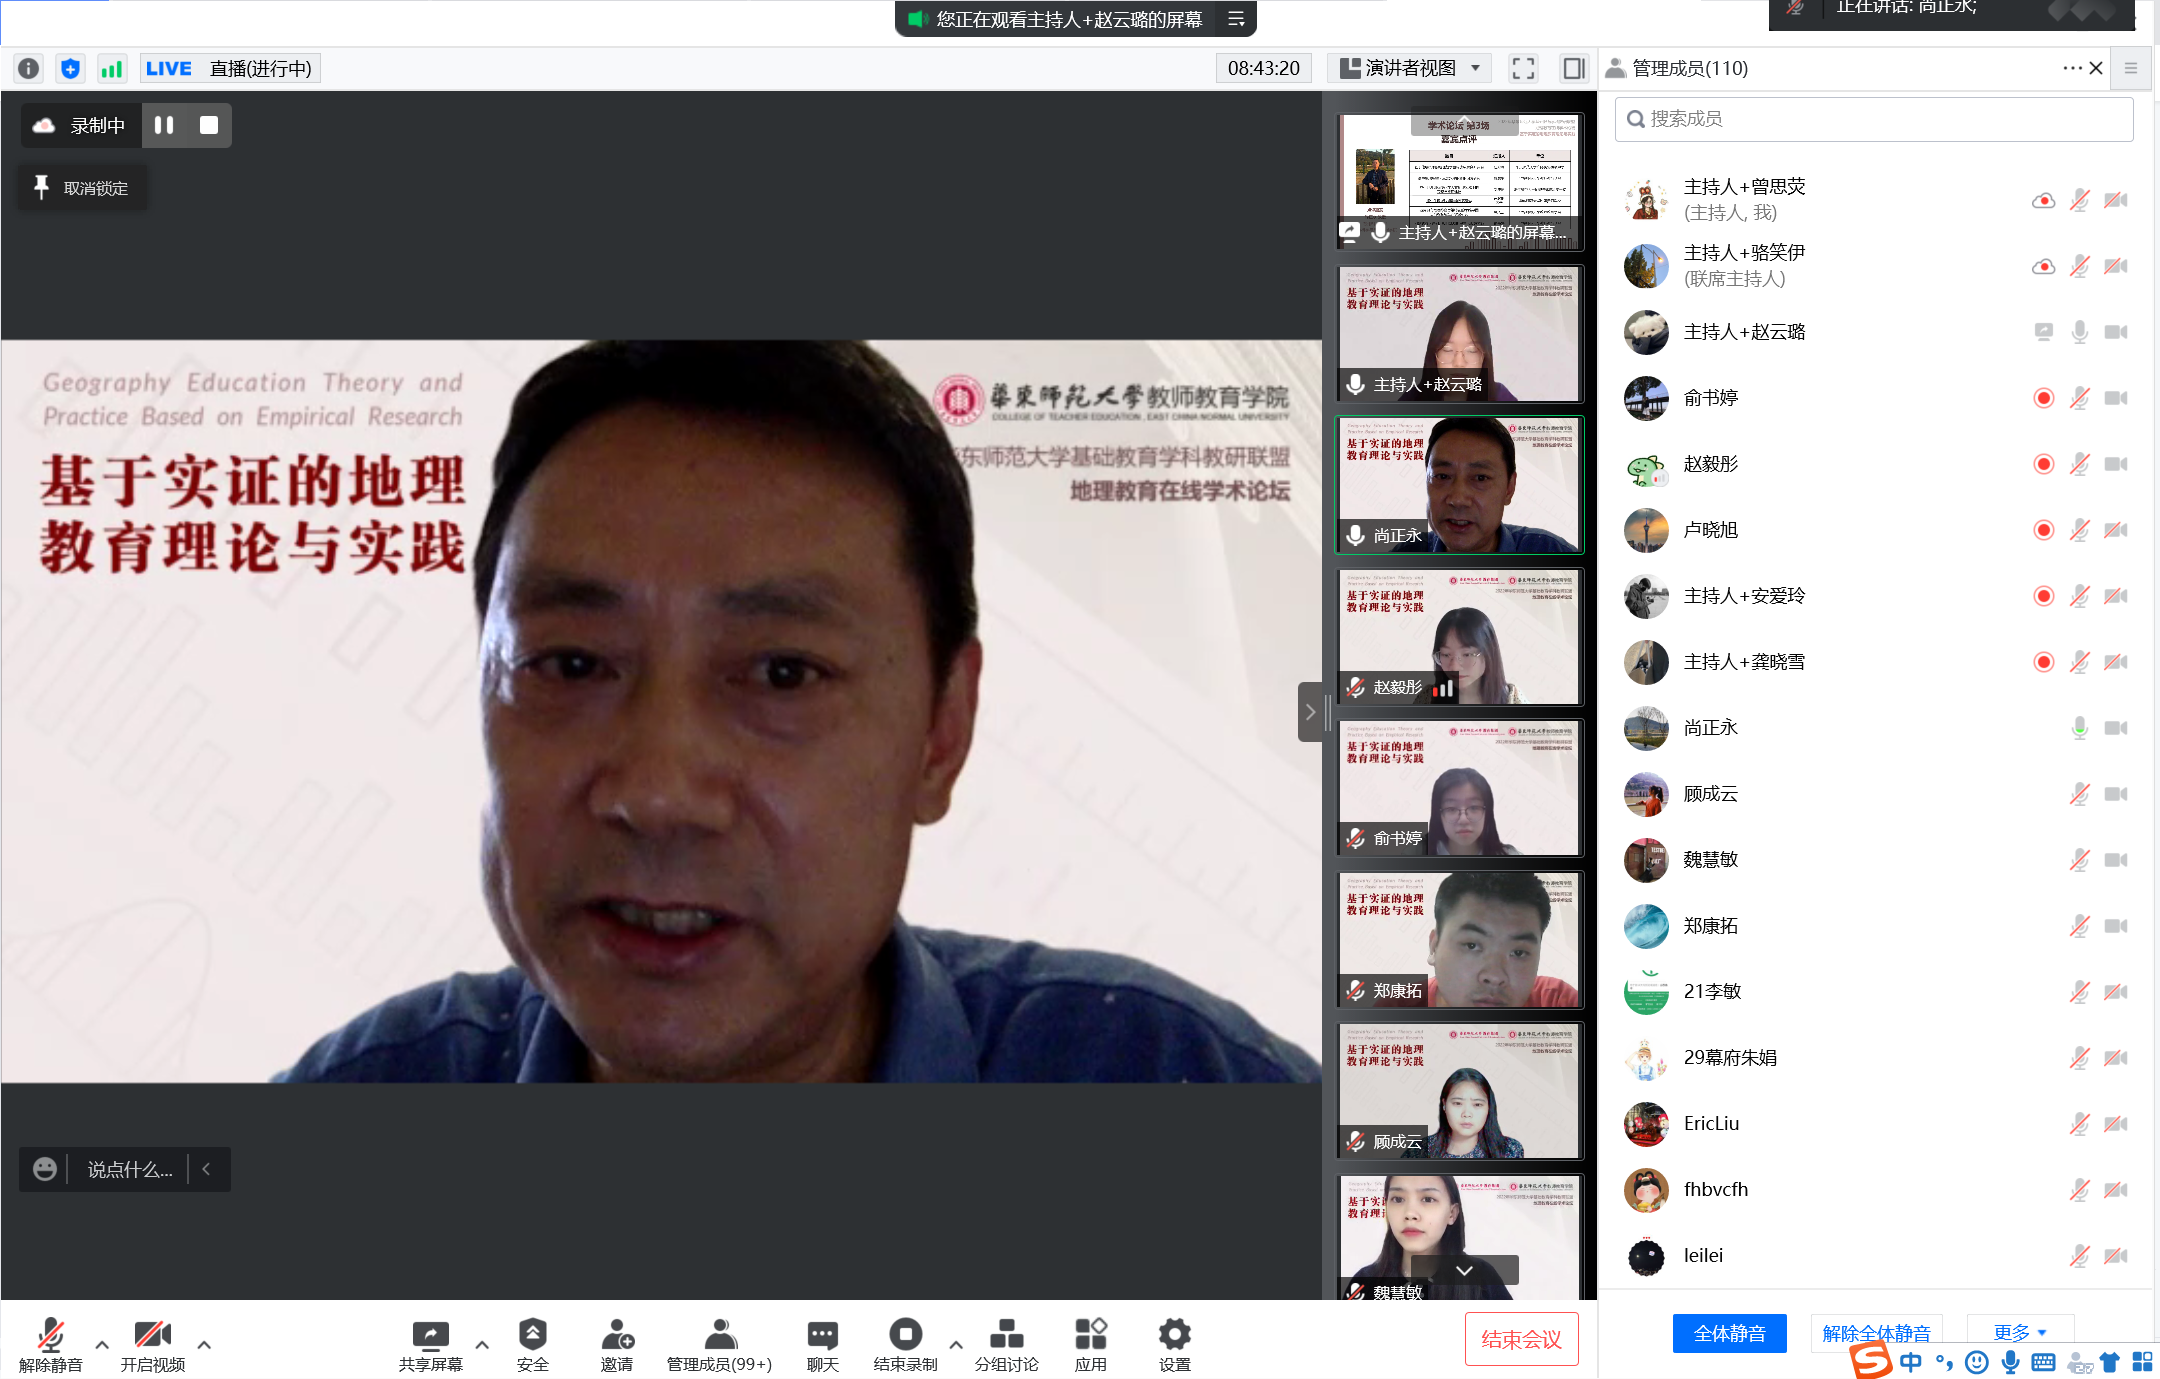Viewport: 2160px width, 1379px height.
Task: Open the 更多 dropdown in member panel
Action: [x=2020, y=1333]
